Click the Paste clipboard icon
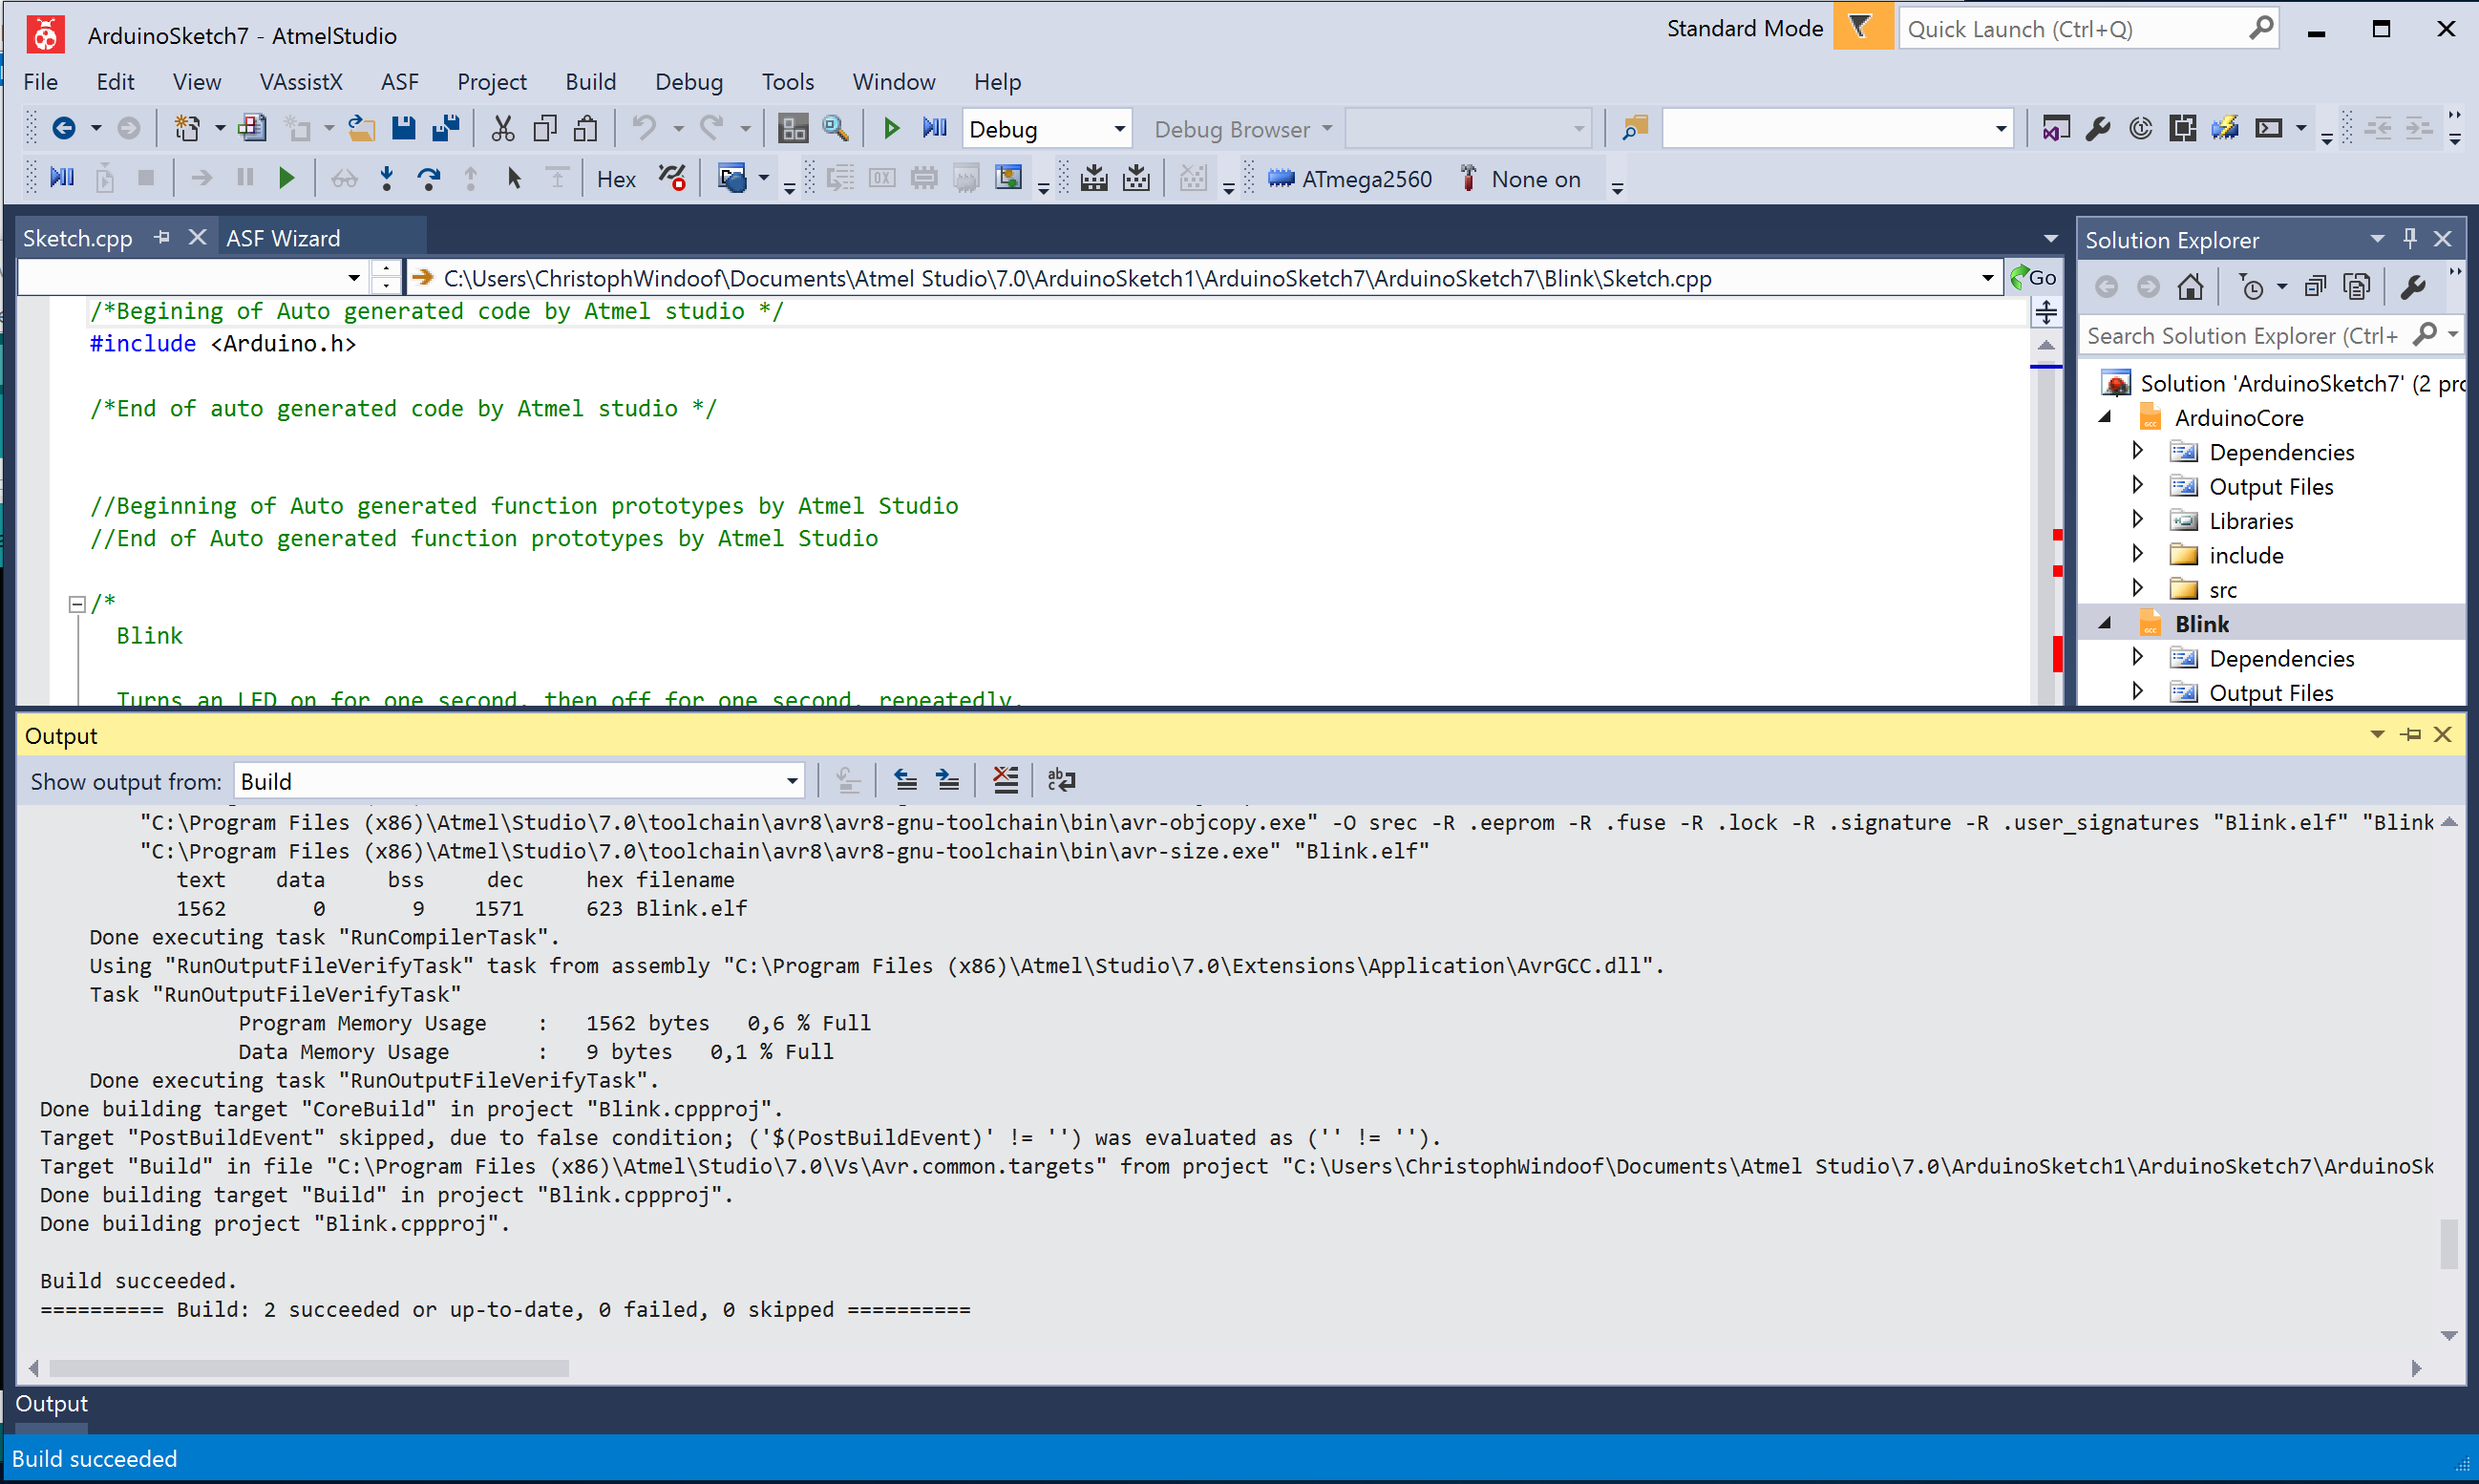Image resolution: width=2479 pixels, height=1484 pixels. click(586, 128)
